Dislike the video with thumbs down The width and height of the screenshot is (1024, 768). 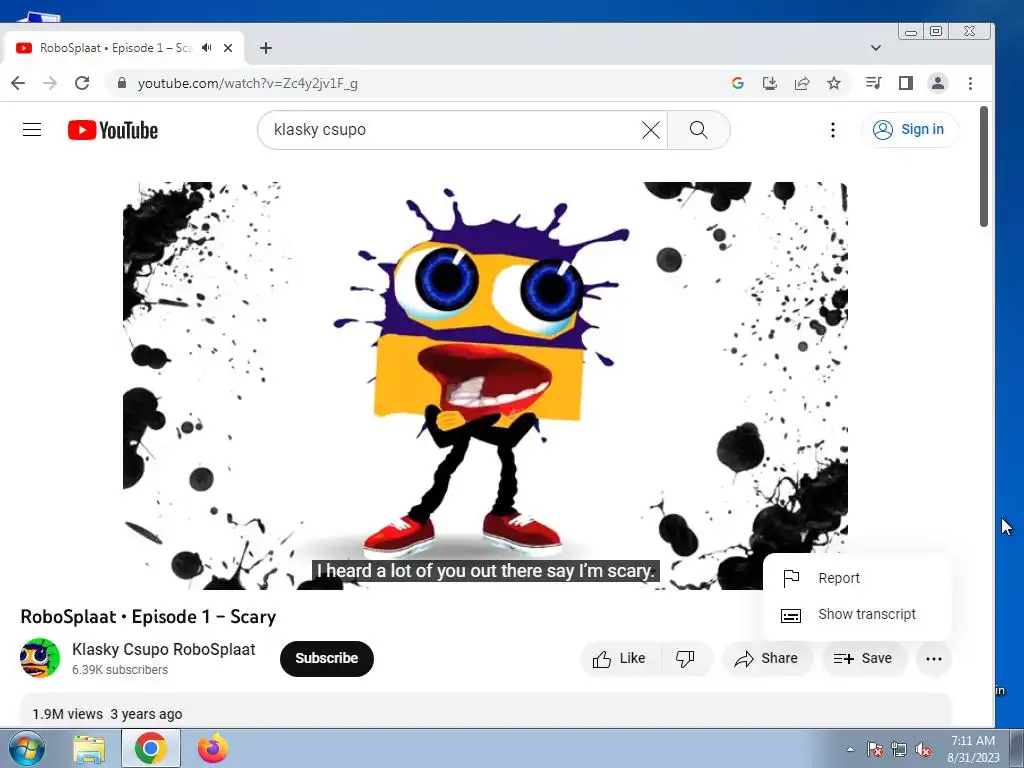point(686,658)
